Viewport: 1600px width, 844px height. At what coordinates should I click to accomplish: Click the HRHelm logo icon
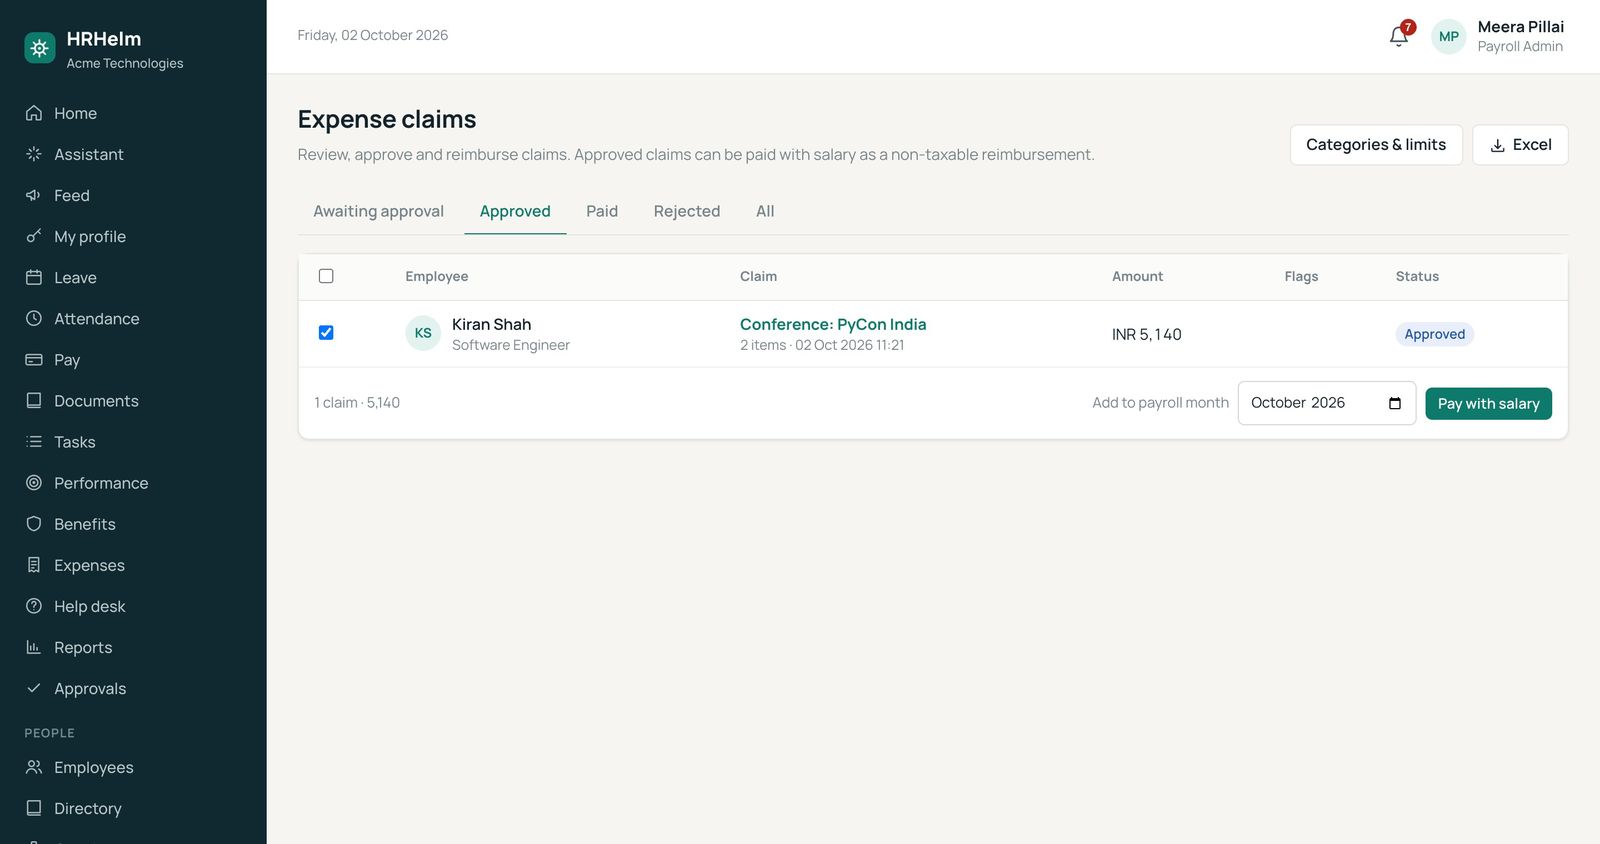(40, 48)
